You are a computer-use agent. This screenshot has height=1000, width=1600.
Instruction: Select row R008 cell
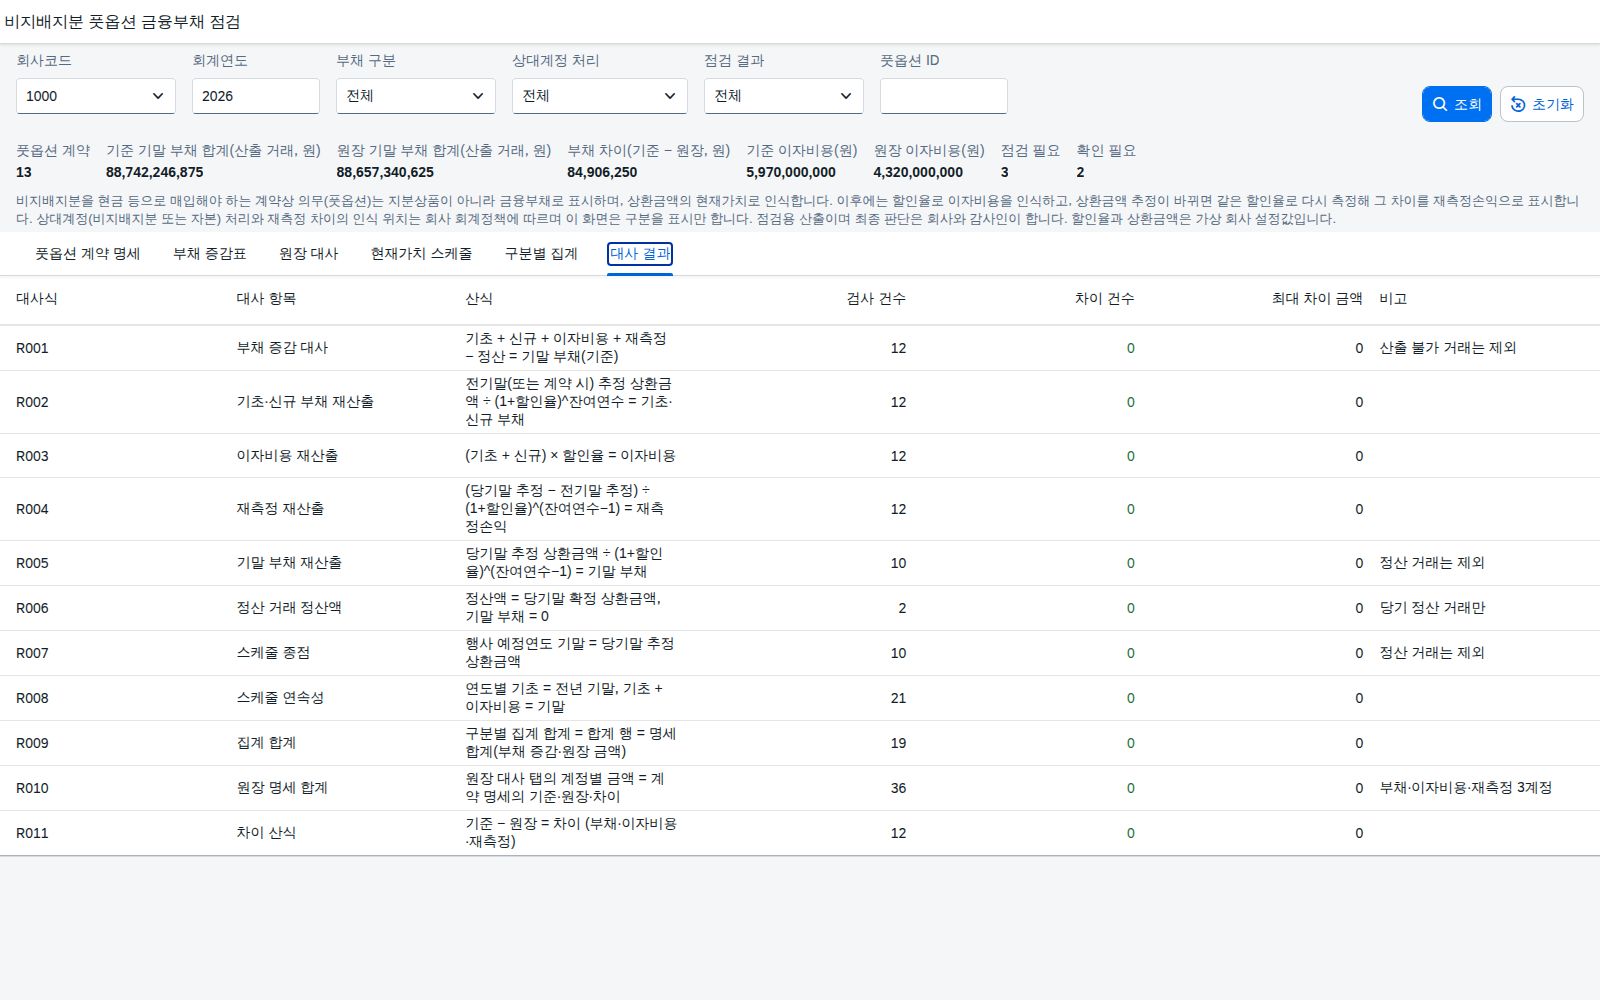pyautogui.click(x=32, y=698)
